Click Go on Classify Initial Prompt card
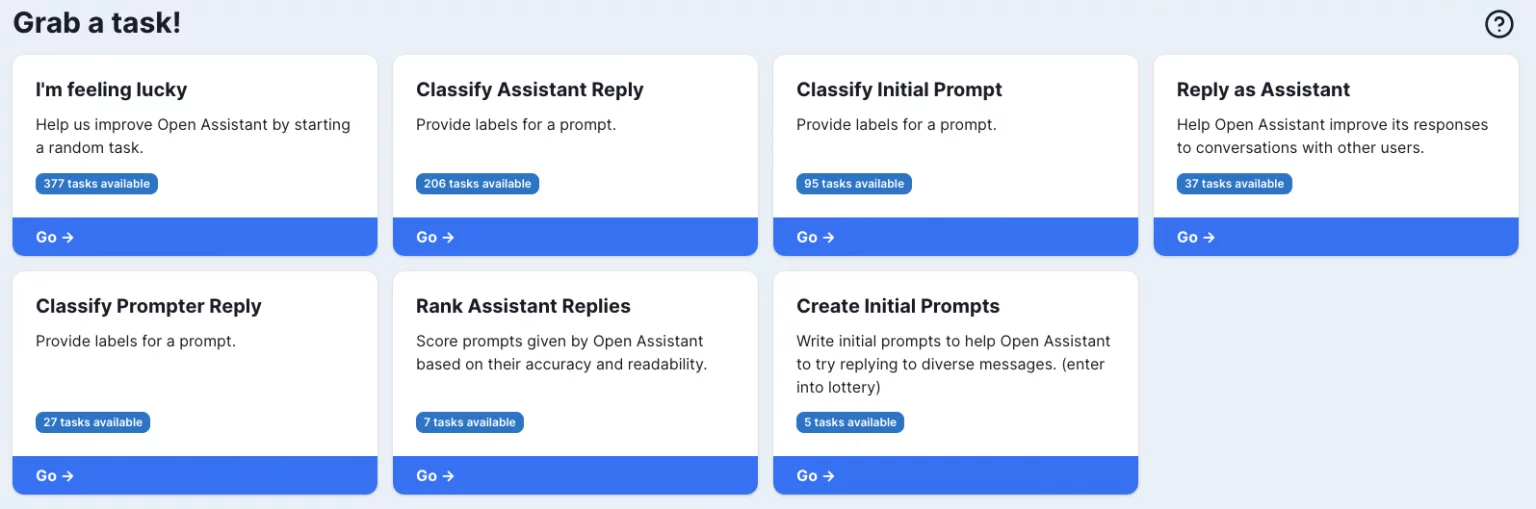 coord(955,237)
